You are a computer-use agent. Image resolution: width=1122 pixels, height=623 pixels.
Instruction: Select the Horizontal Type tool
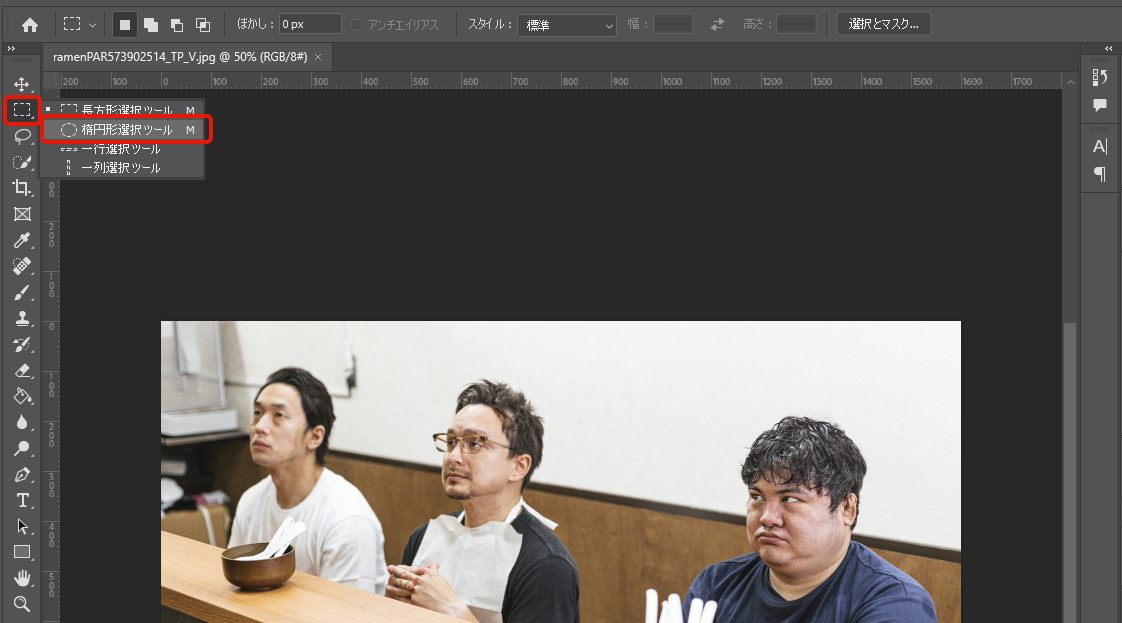point(21,500)
